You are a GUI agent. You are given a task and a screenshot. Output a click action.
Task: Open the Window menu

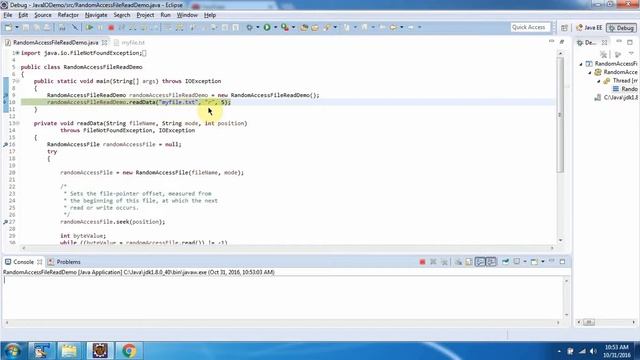tap(187, 15)
